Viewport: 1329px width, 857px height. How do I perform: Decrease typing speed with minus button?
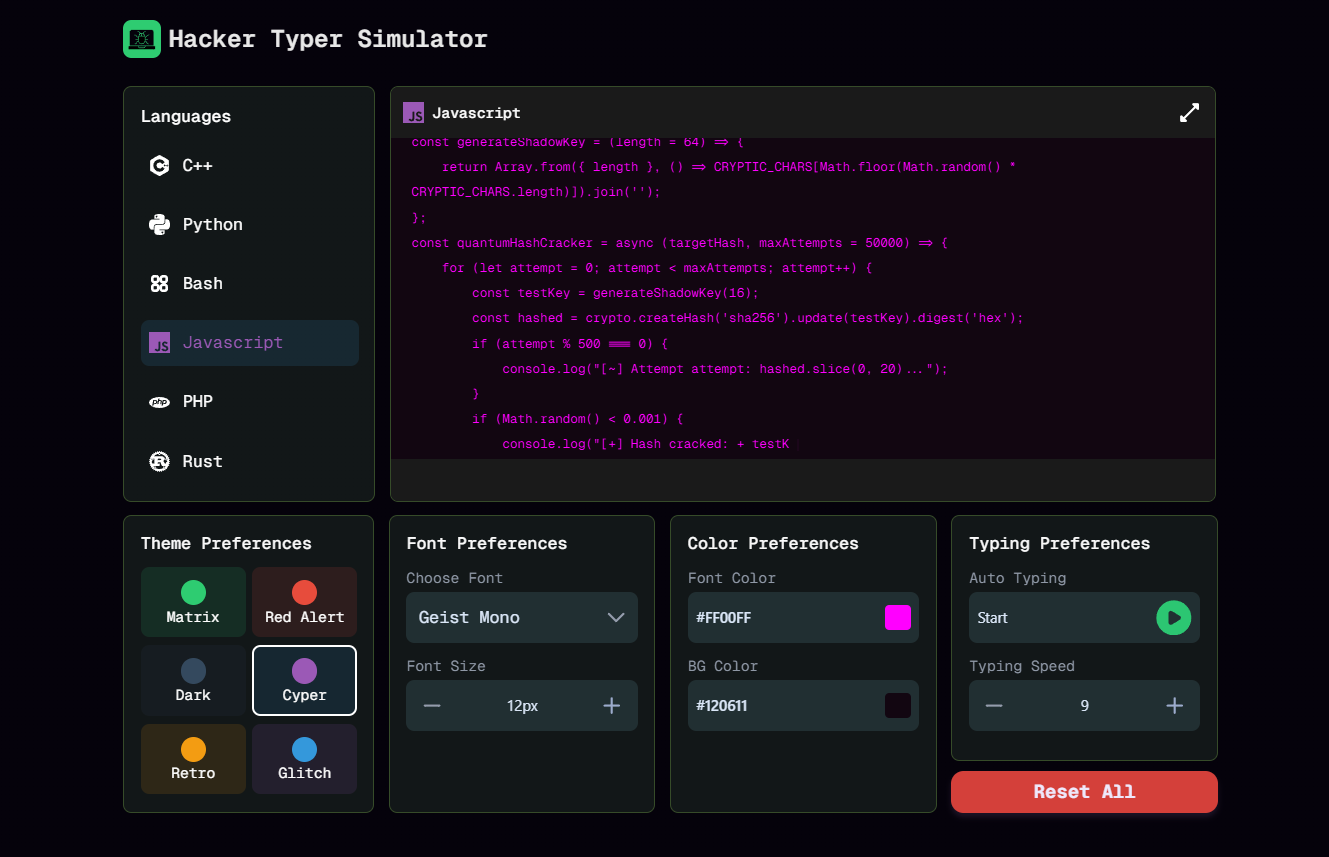tap(994, 706)
